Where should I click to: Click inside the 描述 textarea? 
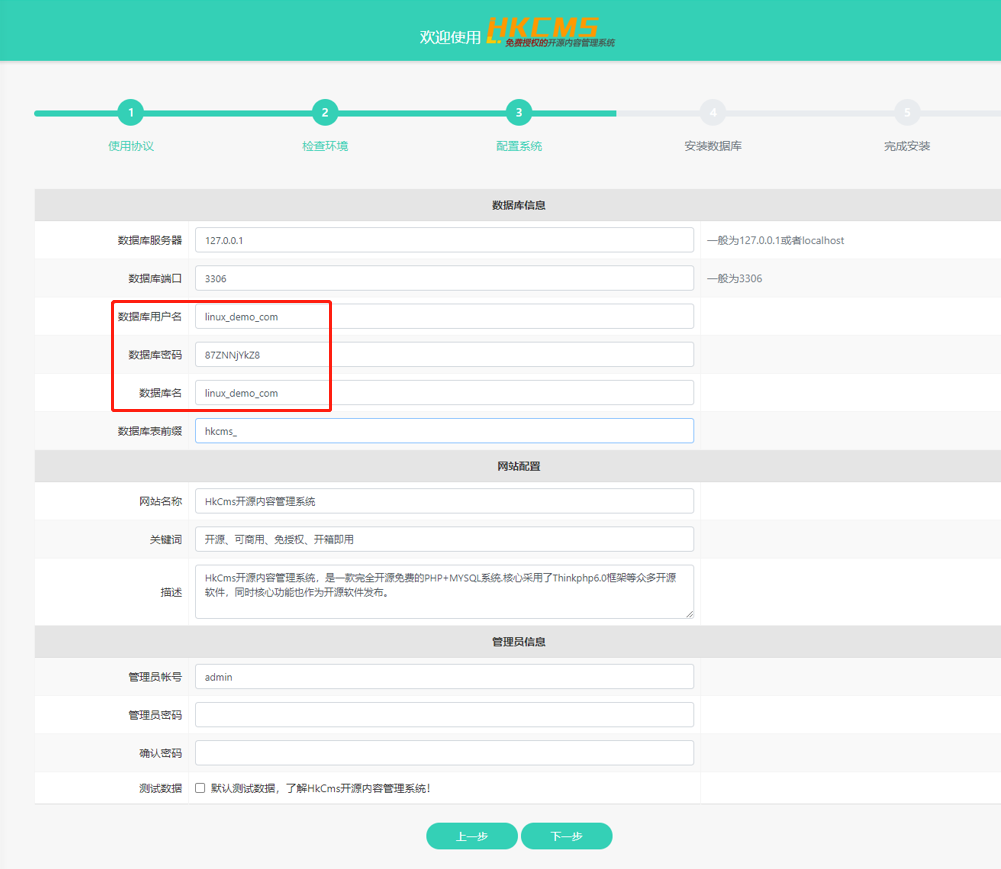[444, 591]
